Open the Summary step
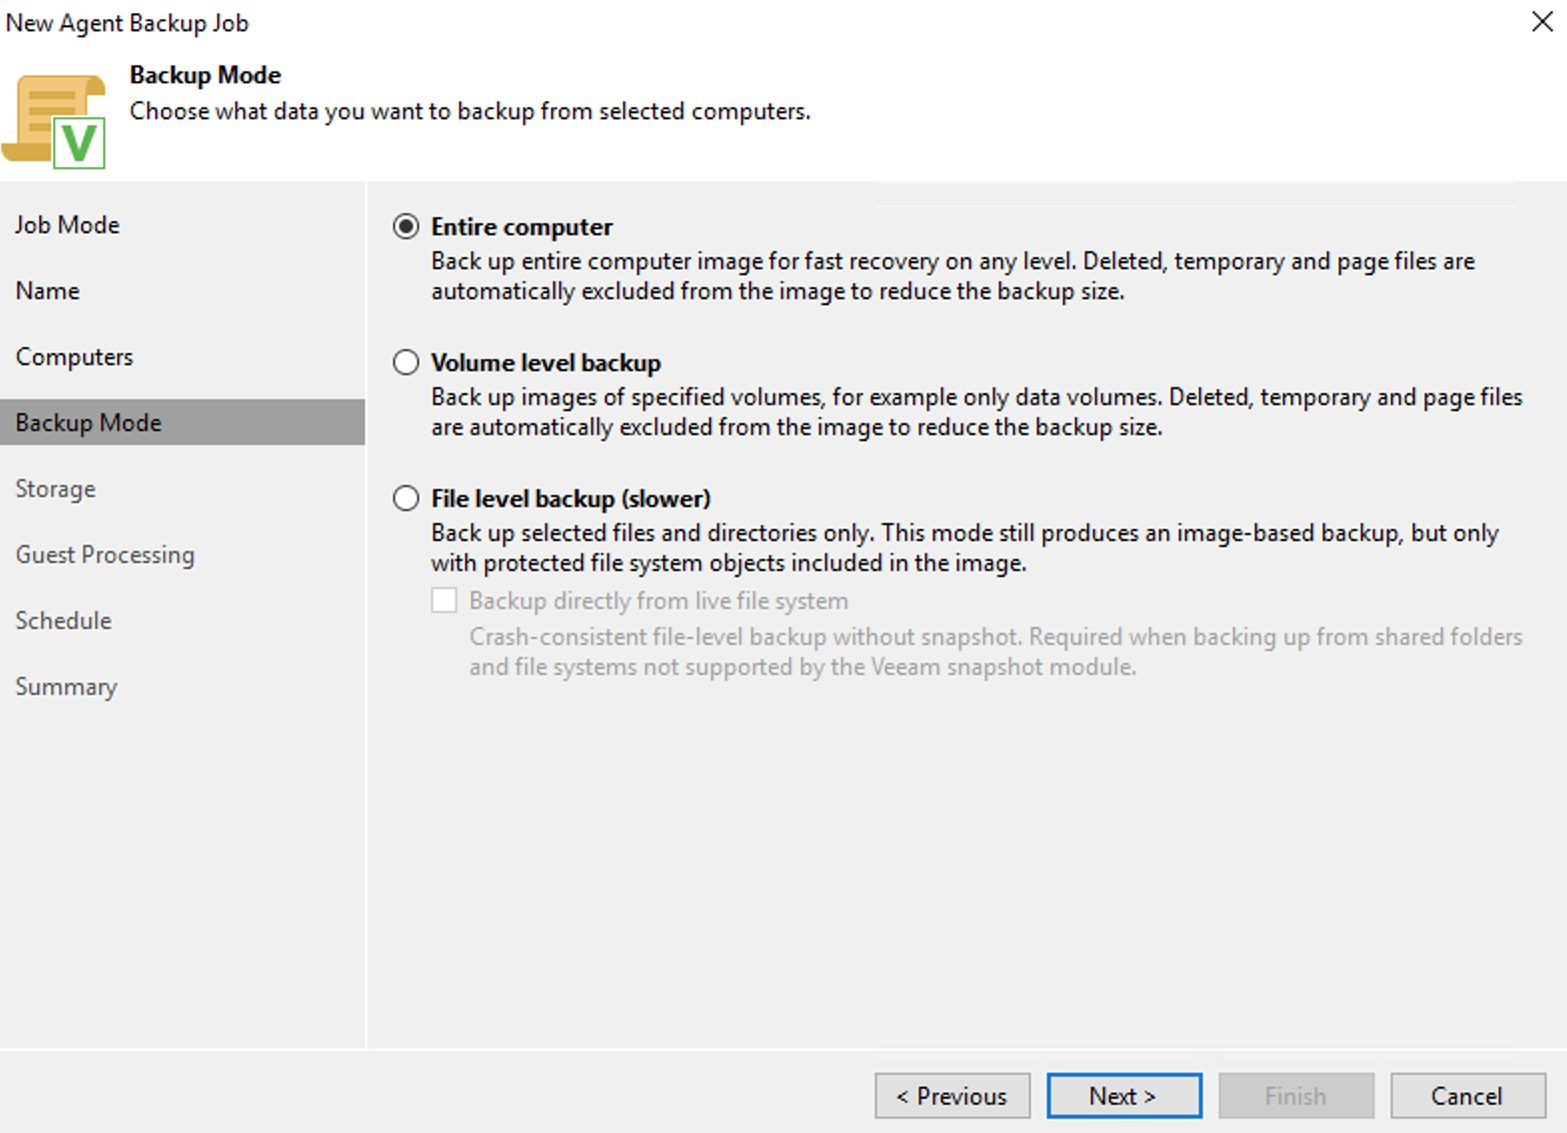Screen dimensions: 1567x1133 [66, 687]
